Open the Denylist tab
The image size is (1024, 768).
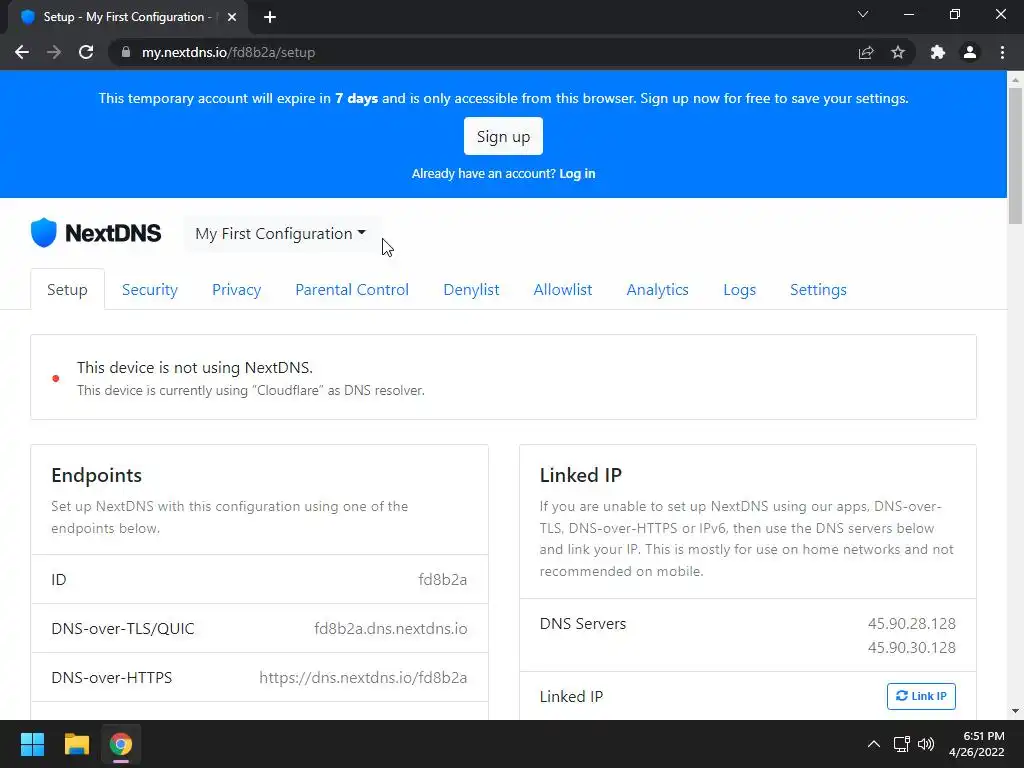click(x=471, y=289)
